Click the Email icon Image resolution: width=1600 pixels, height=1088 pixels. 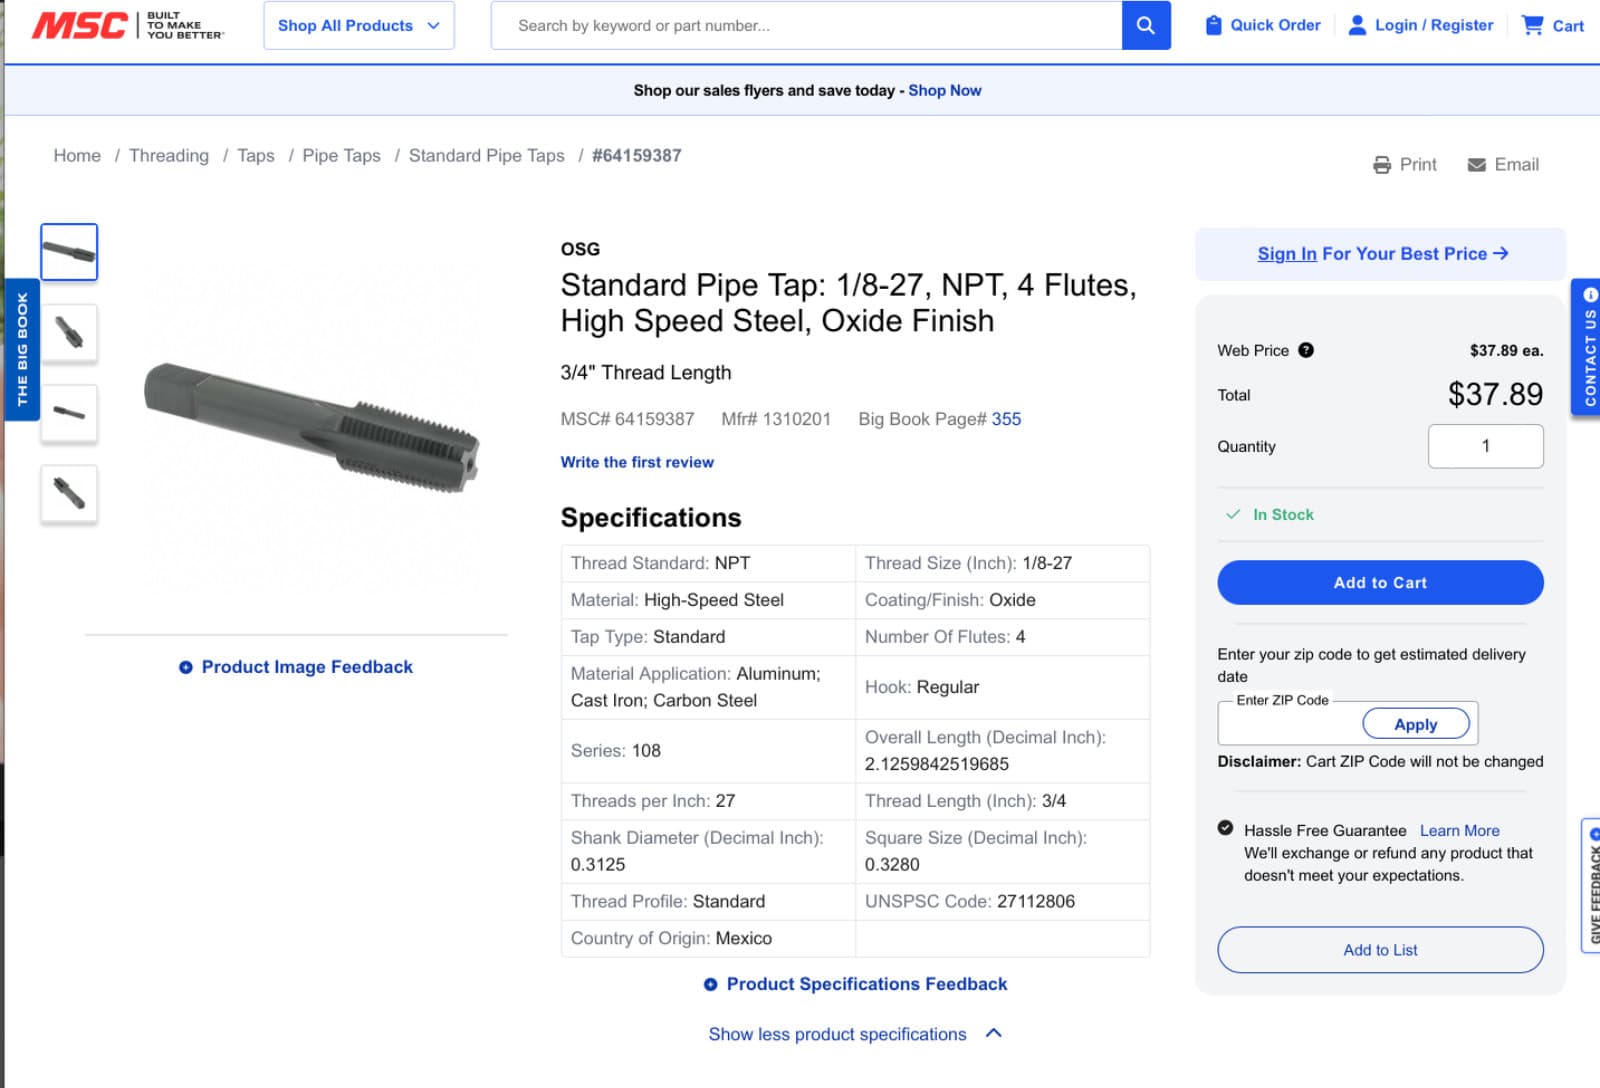pyautogui.click(x=1475, y=164)
